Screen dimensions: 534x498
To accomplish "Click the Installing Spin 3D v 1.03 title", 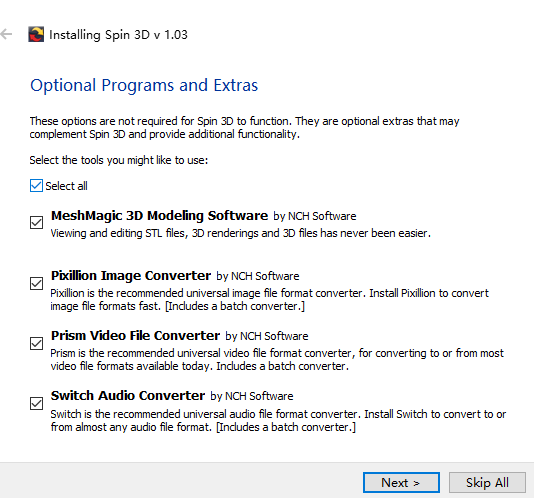I will pyautogui.click(x=118, y=35).
